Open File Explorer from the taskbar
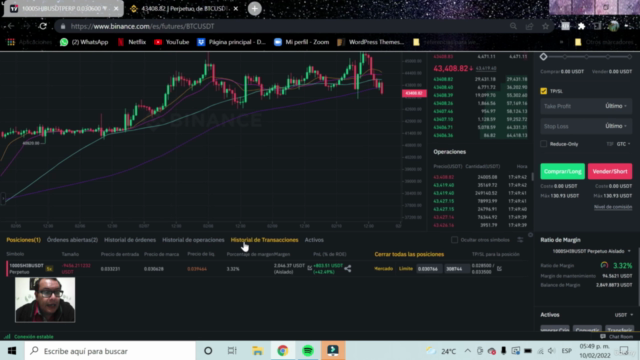 click(258, 351)
